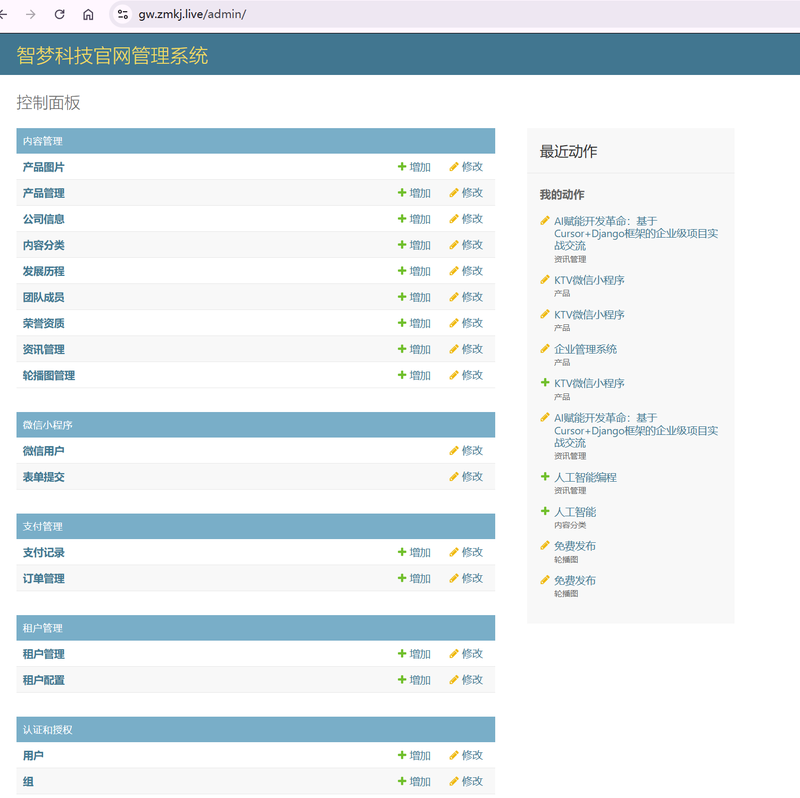Click the address bar URL gw.zmkj.live/admin/
The image size is (800, 798).
(192, 14)
